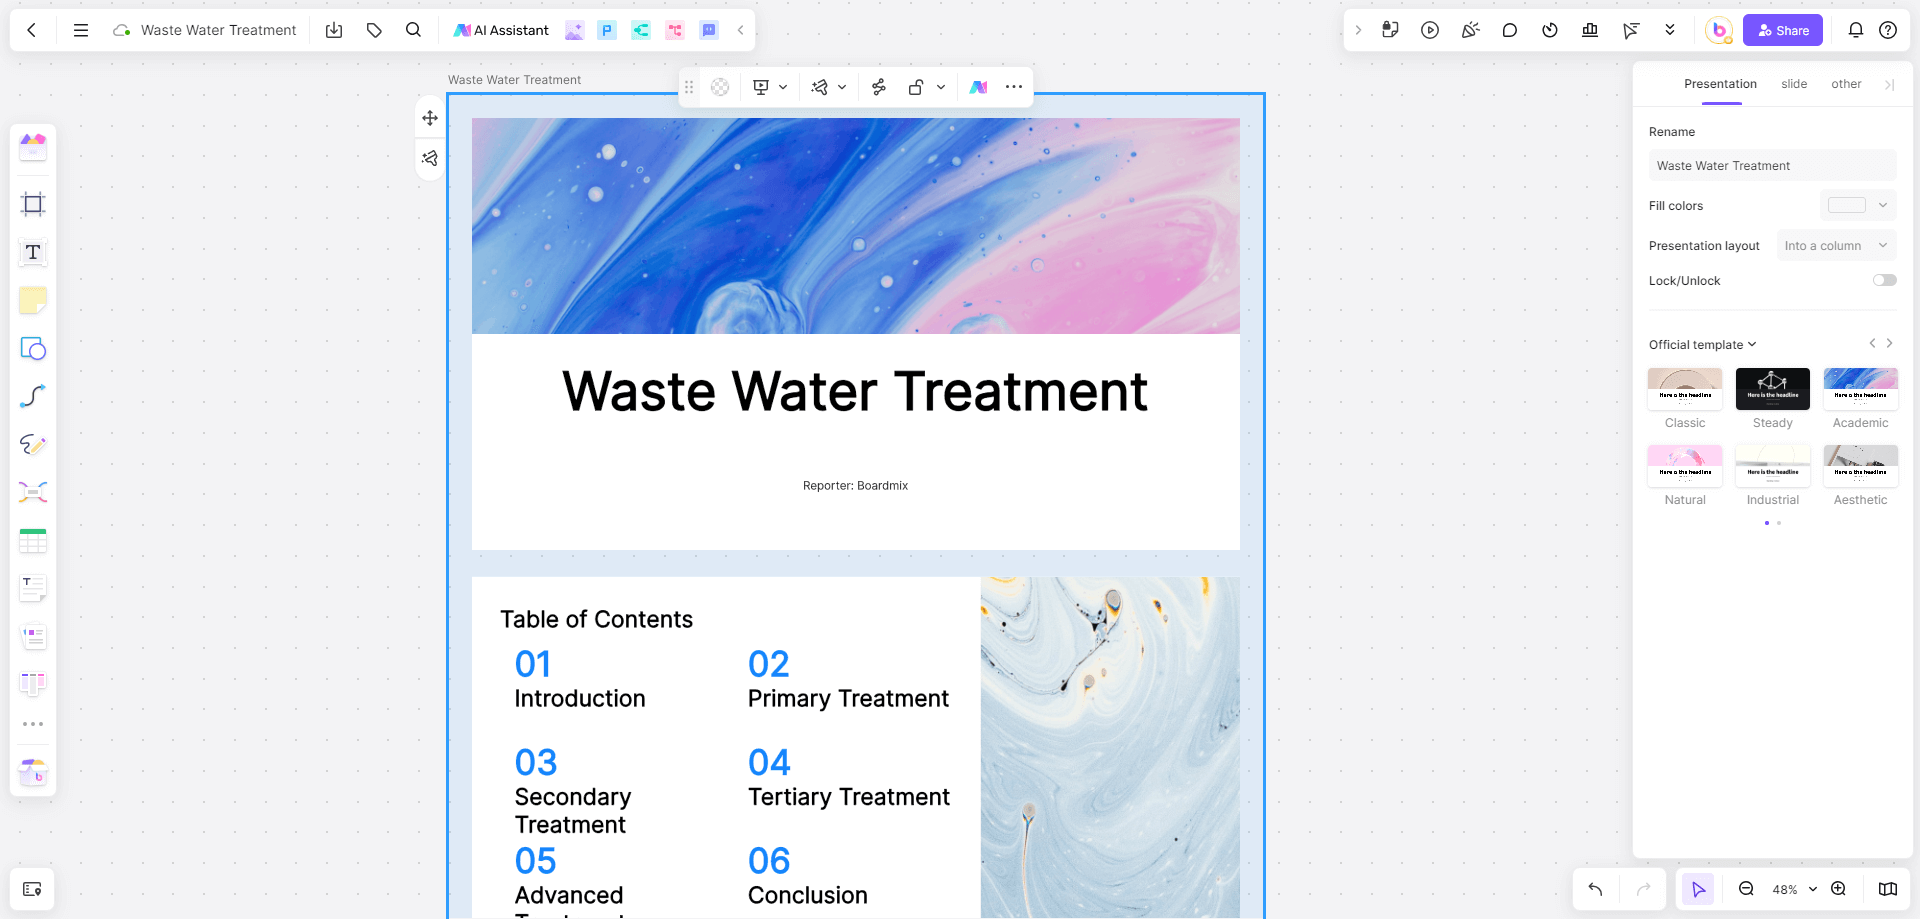
Task: Open the voting chart icon
Action: point(1590,30)
